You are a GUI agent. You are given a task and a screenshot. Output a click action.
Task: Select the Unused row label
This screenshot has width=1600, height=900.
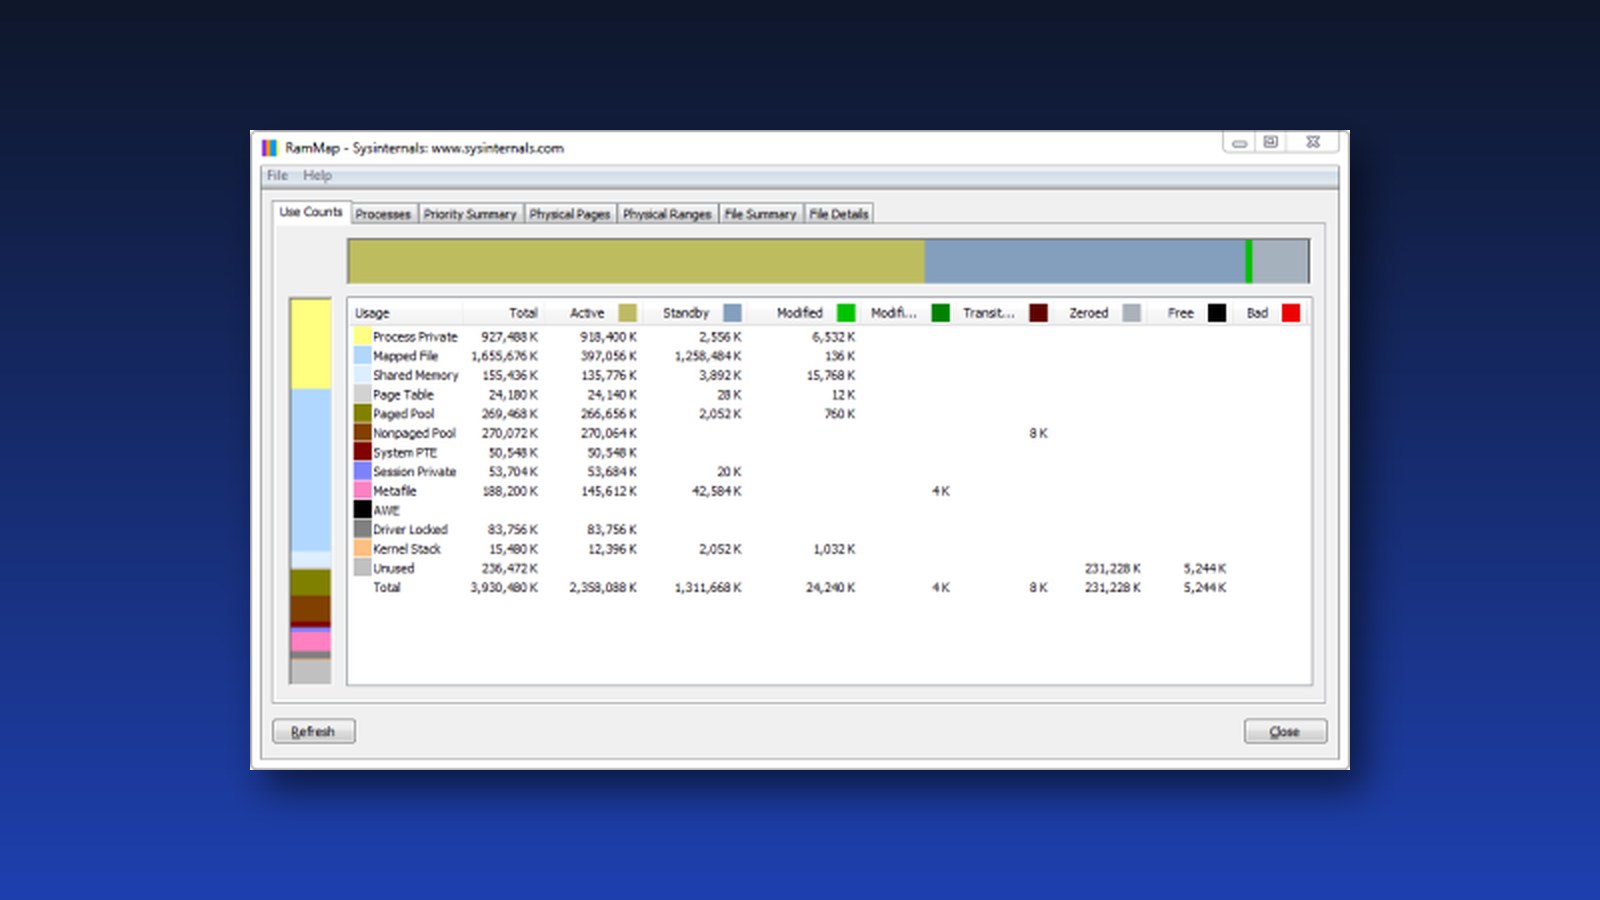click(393, 568)
